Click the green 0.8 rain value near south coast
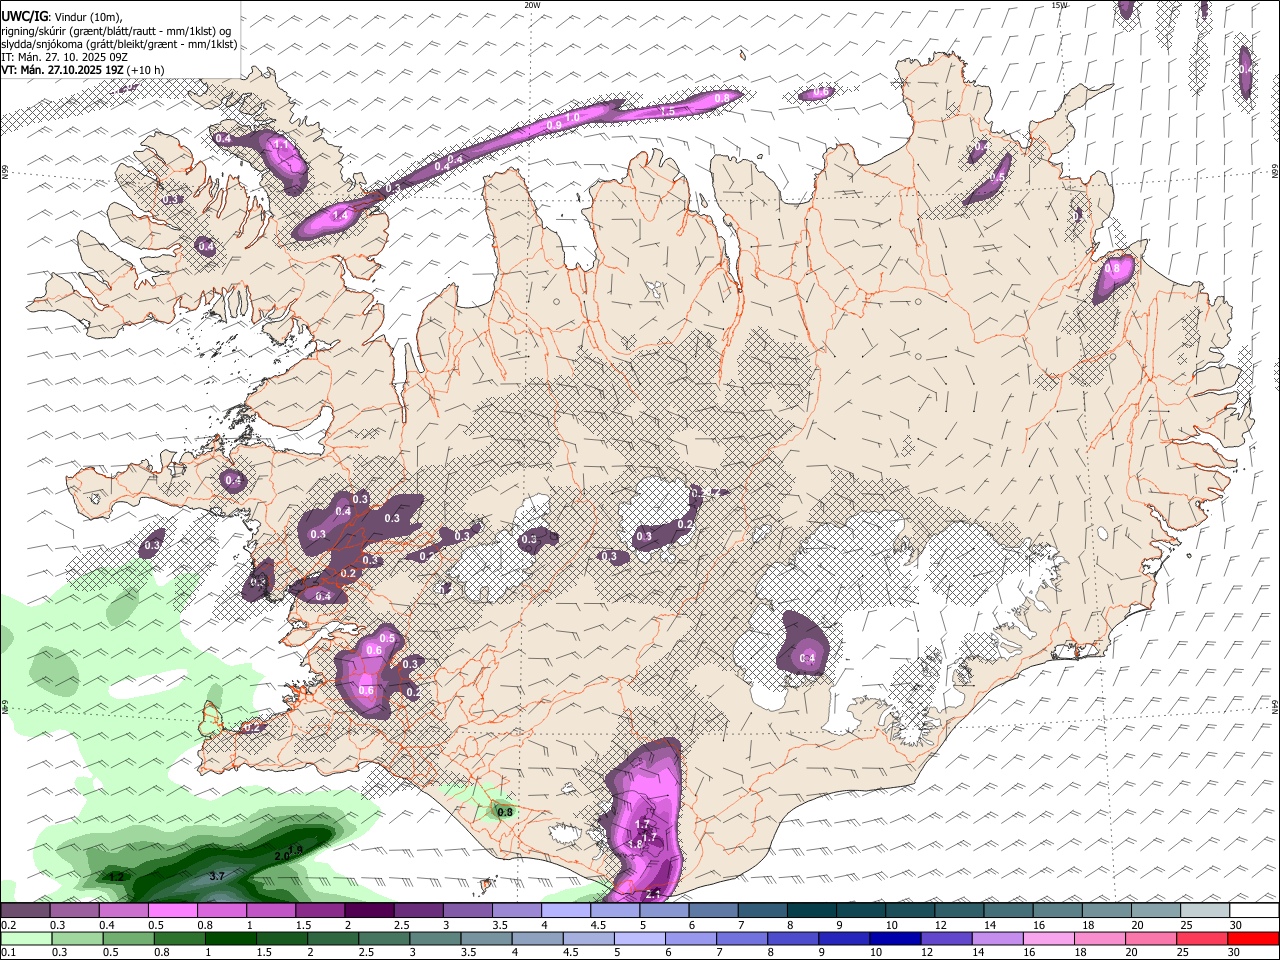 (505, 812)
